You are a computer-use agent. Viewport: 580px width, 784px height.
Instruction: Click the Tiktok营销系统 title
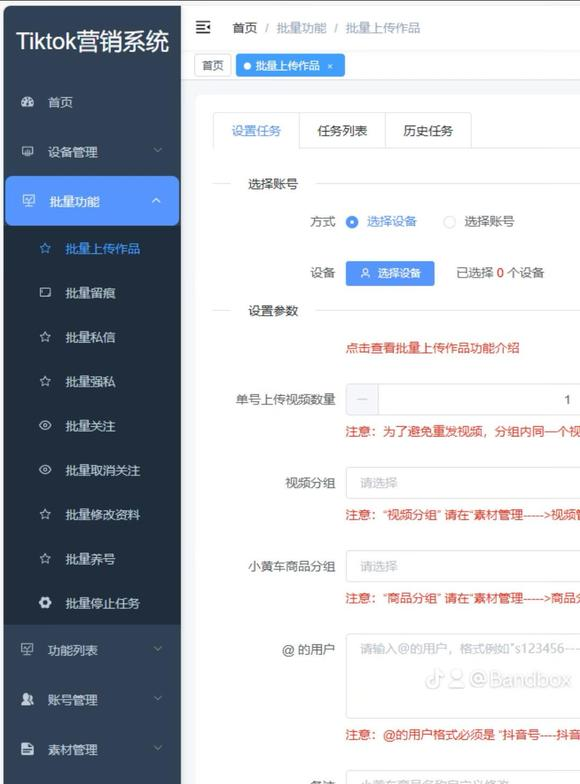(x=92, y=41)
